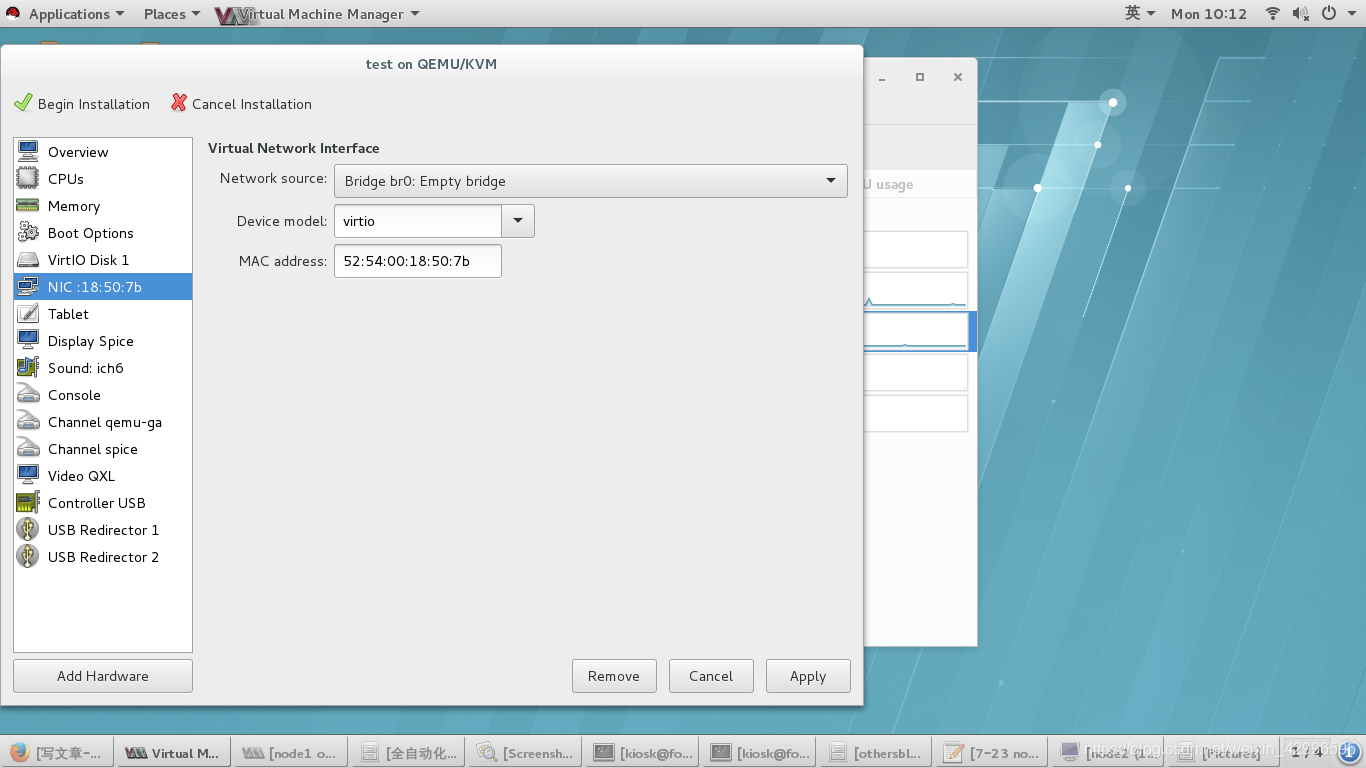Open the Network source dropdown
Screen dimensions: 1366x768
(x=590, y=181)
